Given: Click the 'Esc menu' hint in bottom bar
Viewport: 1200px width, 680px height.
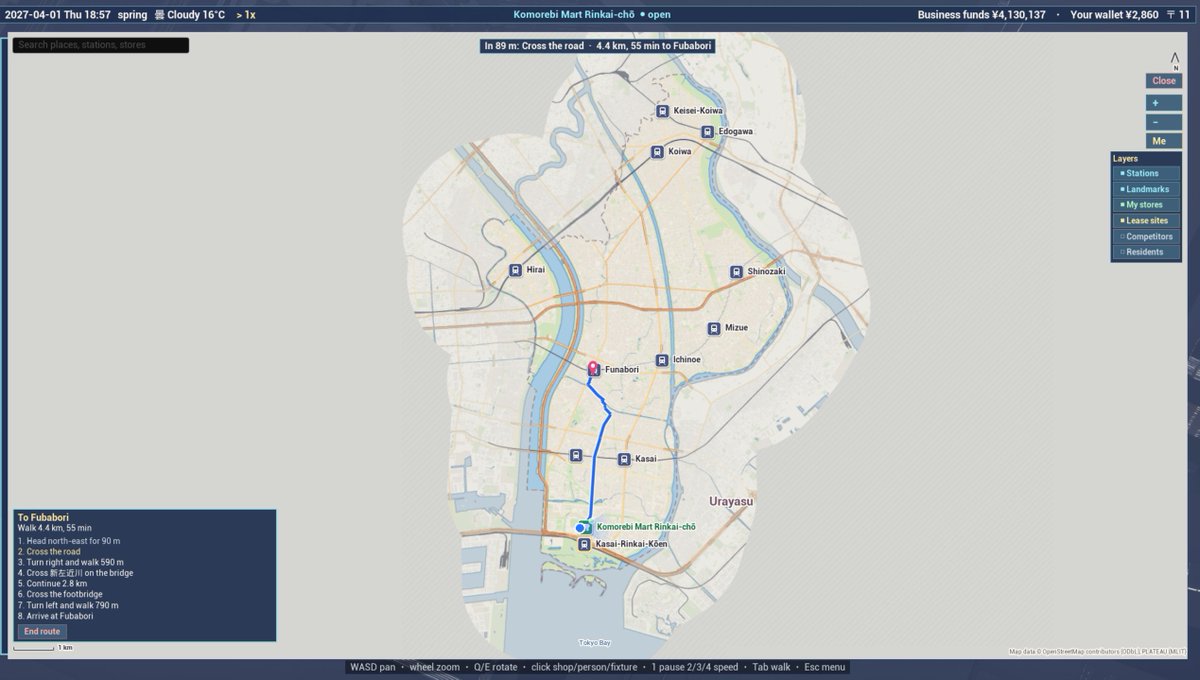Looking at the screenshot, I should (x=825, y=667).
